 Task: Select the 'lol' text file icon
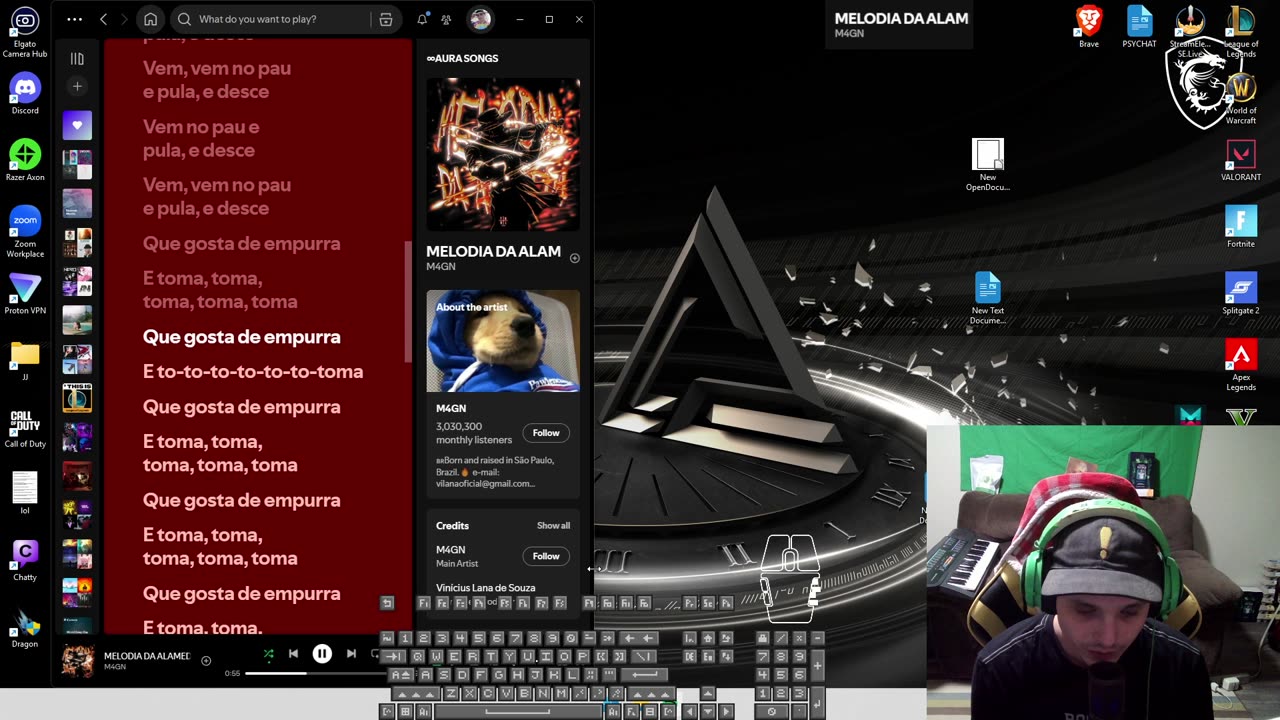(25, 493)
